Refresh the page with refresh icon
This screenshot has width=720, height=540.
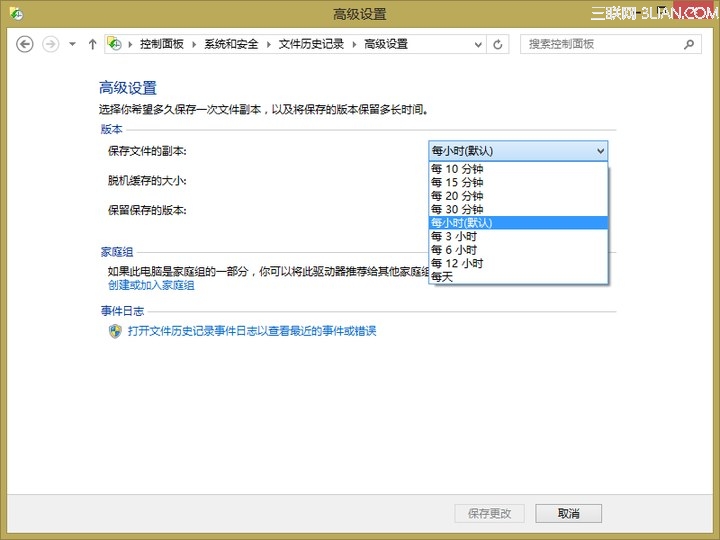pos(498,45)
